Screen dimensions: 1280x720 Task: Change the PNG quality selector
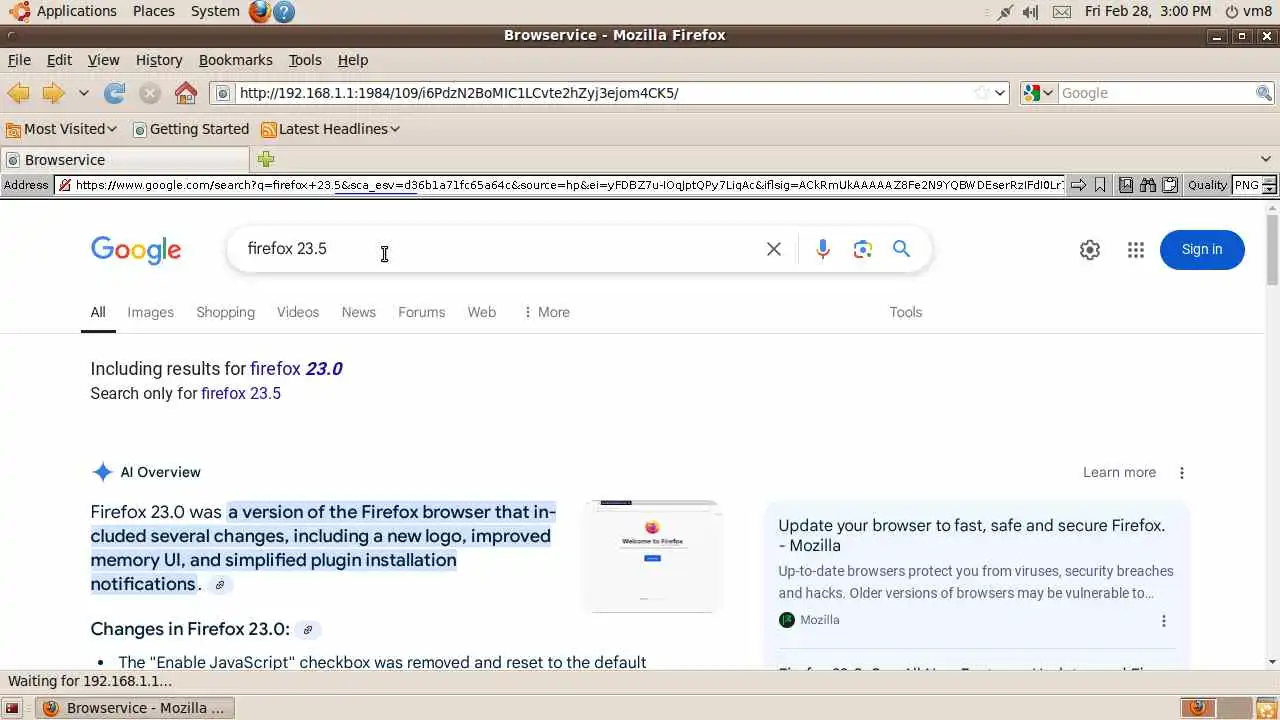pyautogui.click(x=1254, y=185)
